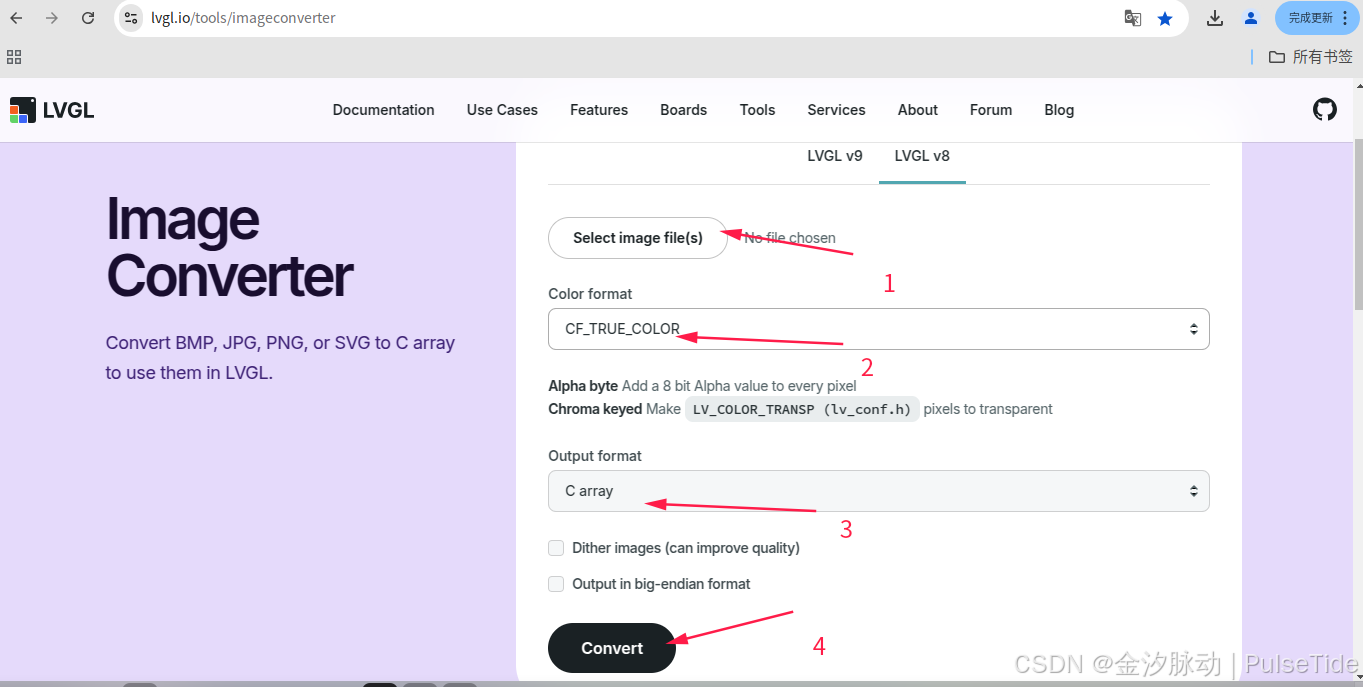Click the Select image file(s) button
Viewport: 1363px width, 687px height.
point(638,238)
